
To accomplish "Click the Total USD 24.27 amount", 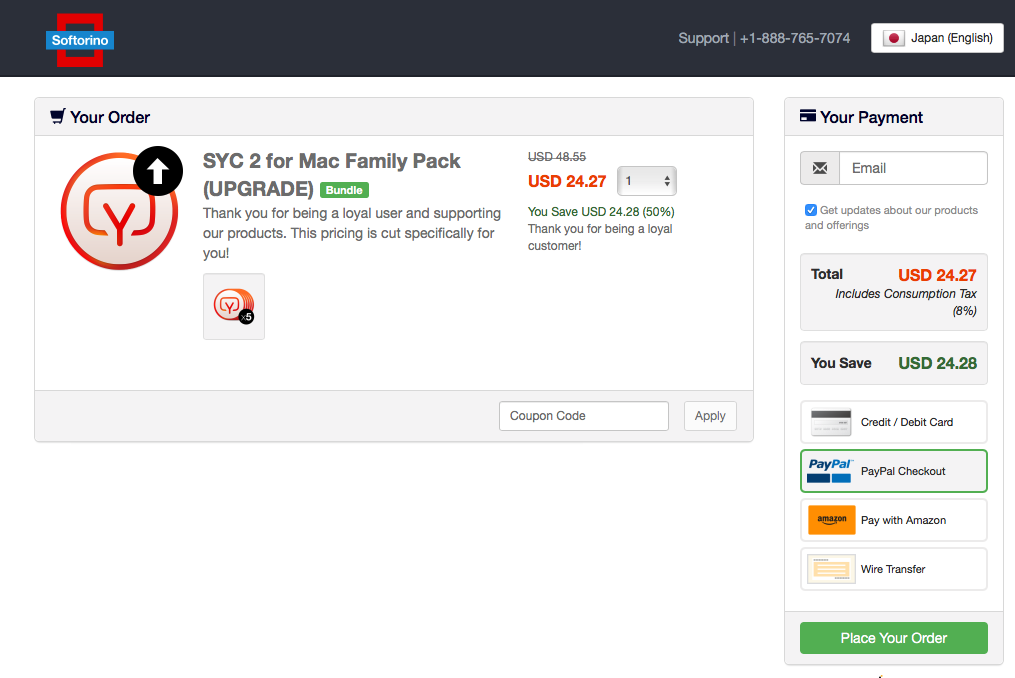I will [x=937, y=275].
